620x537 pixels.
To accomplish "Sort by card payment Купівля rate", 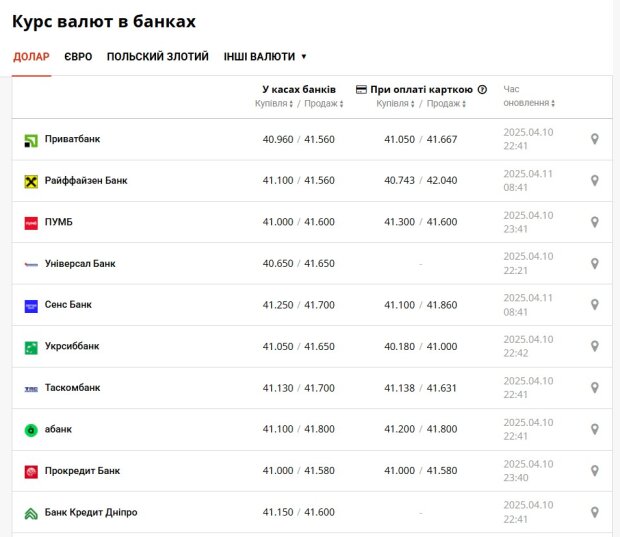I will (x=395, y=104).
